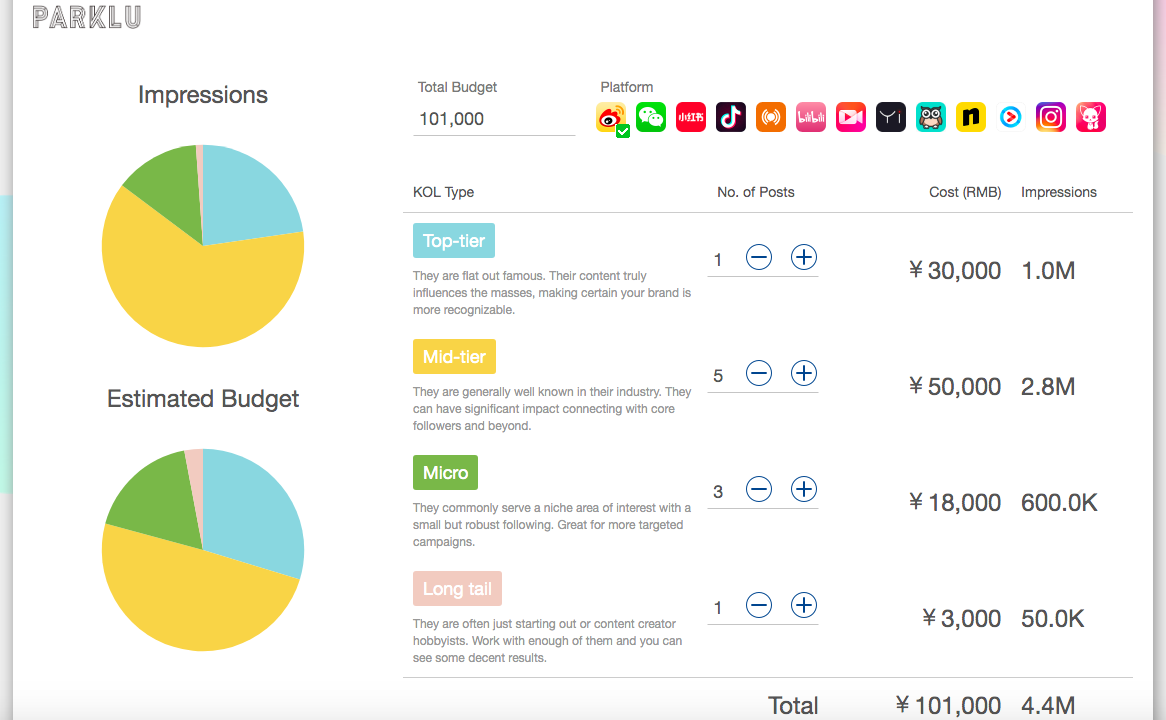Select the yellow 'n' platform icon
The height and width of the screenshot is (720, 1166).
[971, 117]
